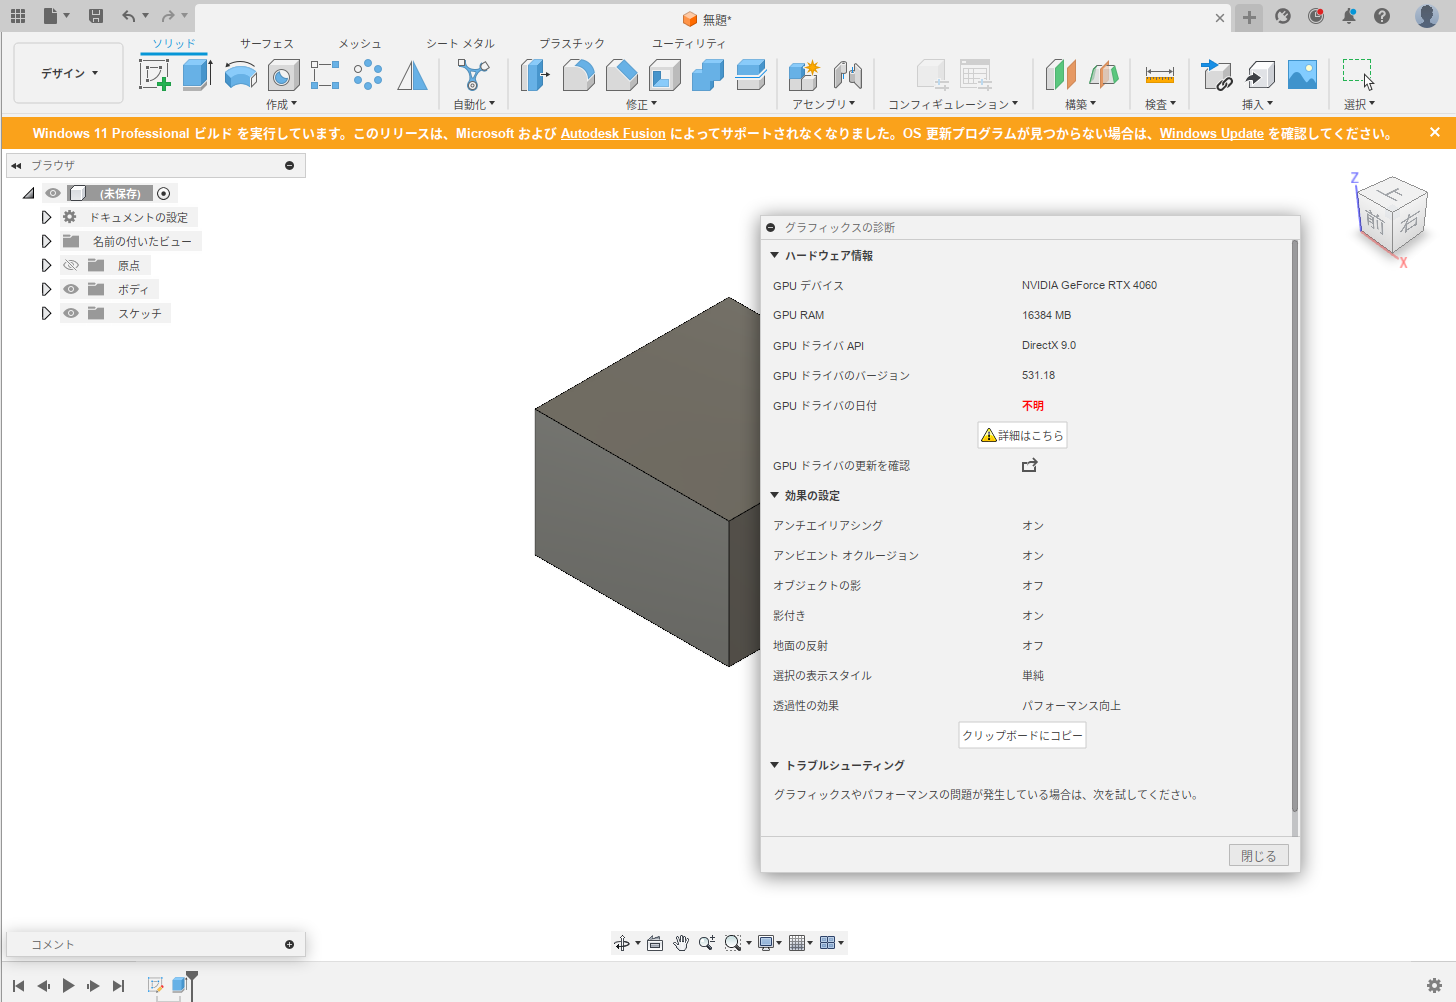Screen dimensions: 1456x1002
Task: Click the Pan hand tool
Action: [681, 943]
